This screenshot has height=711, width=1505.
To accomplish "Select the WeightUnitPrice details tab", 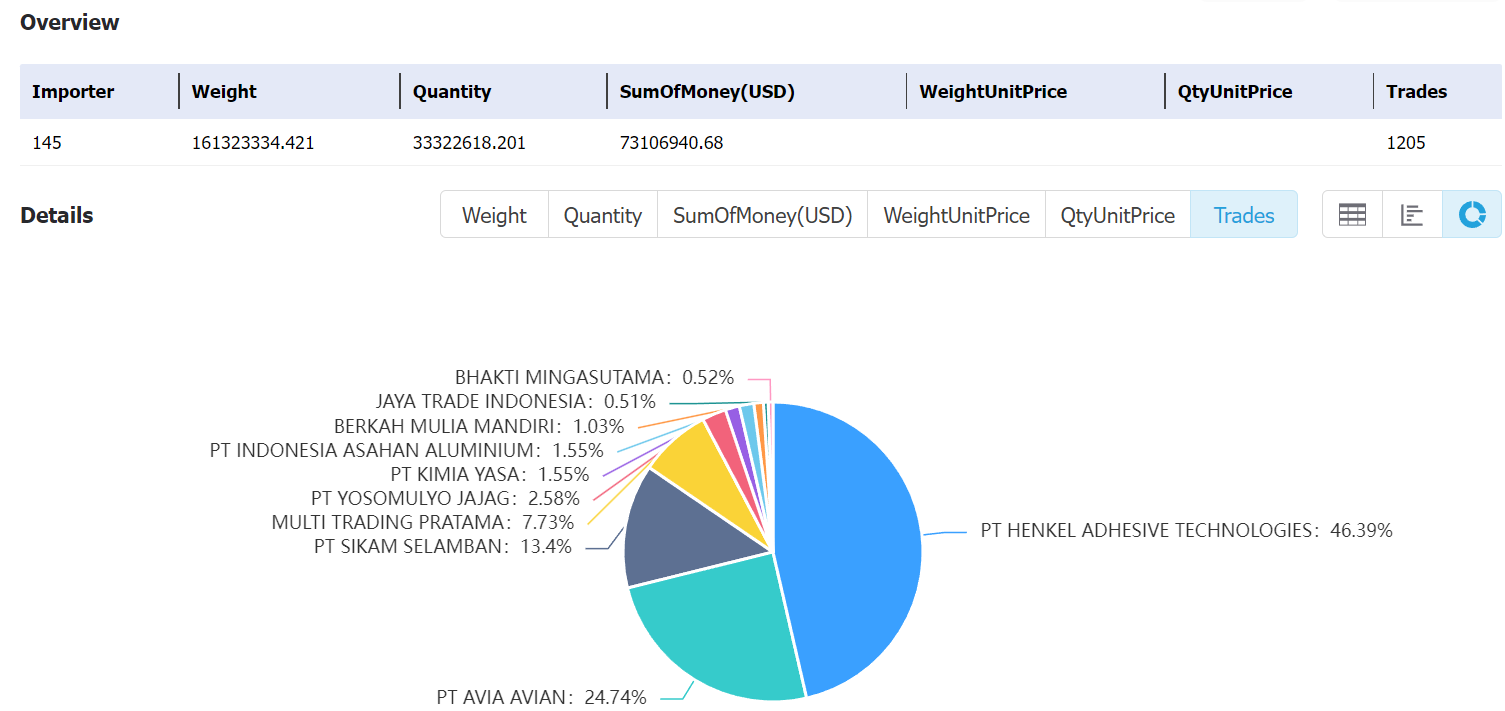I will tap(956, 215).
